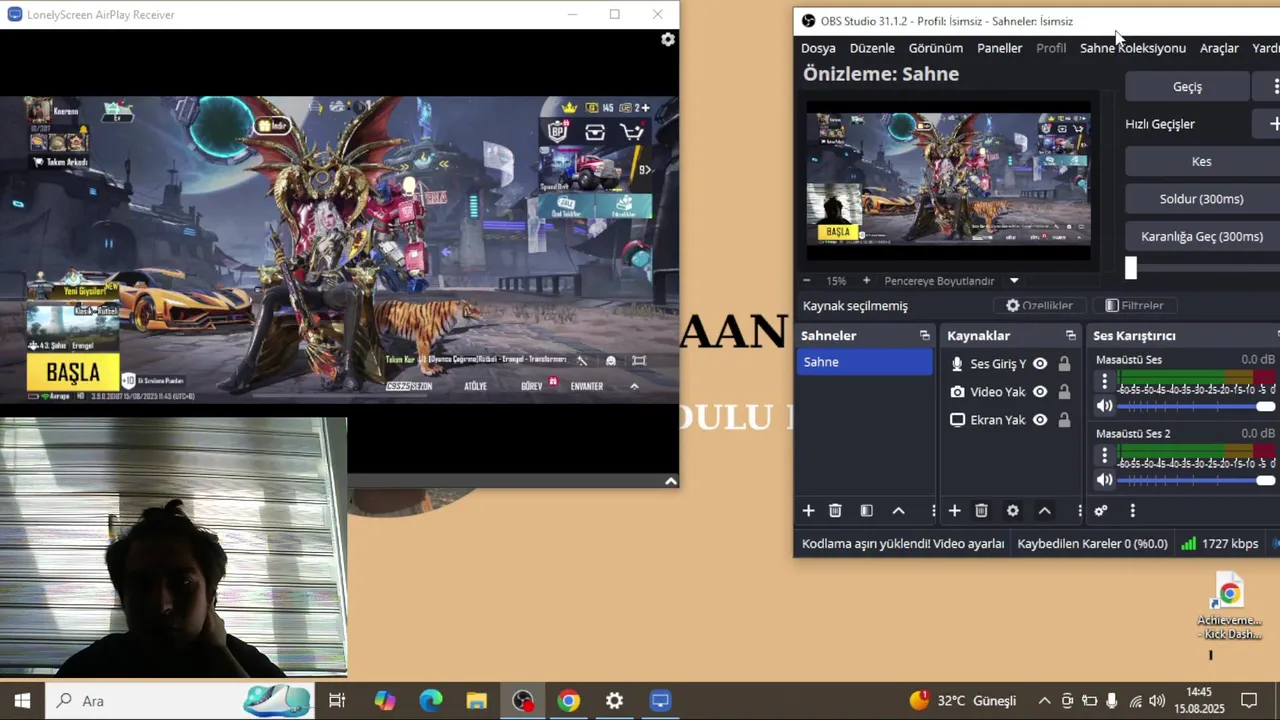
Task: Open Microsoft Edge from taskbar
Action: pyautogui.click(x=431, y=701)
